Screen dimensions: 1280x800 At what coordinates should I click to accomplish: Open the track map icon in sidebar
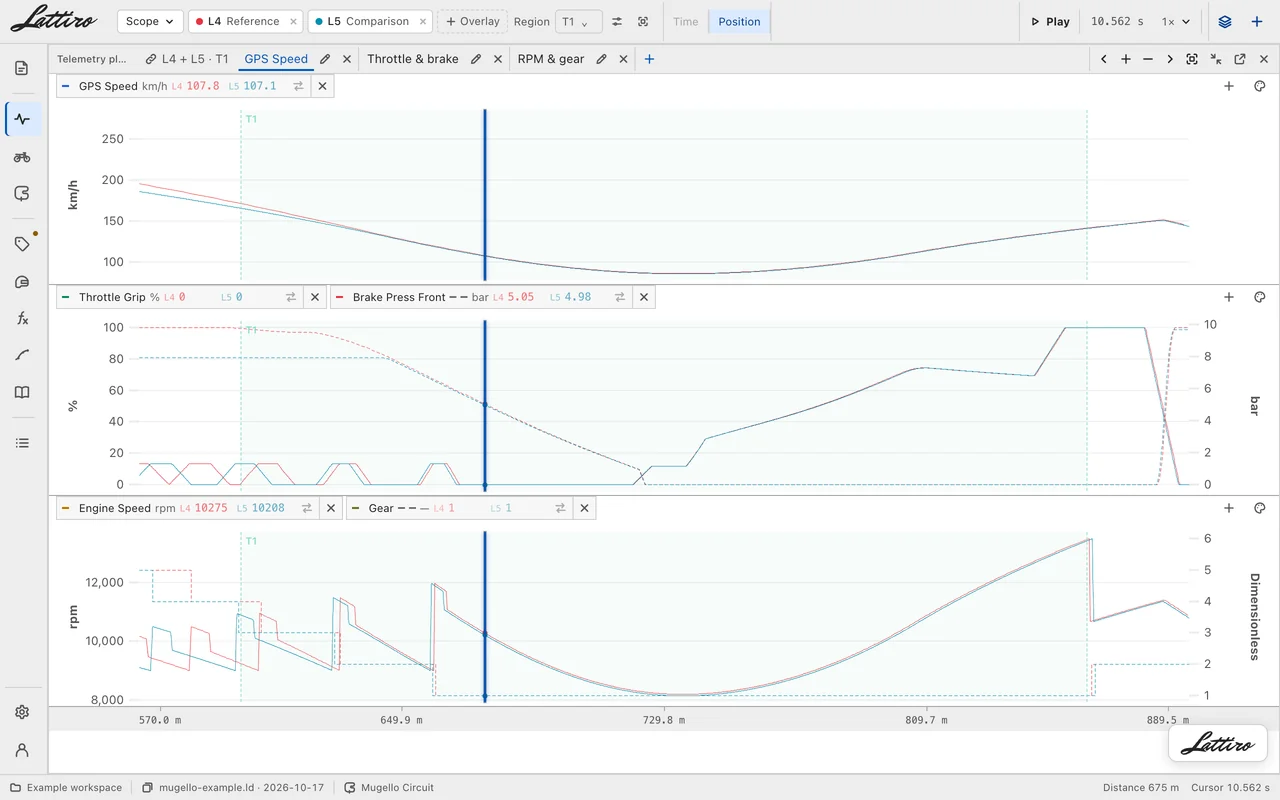click(x=22, y=194)
